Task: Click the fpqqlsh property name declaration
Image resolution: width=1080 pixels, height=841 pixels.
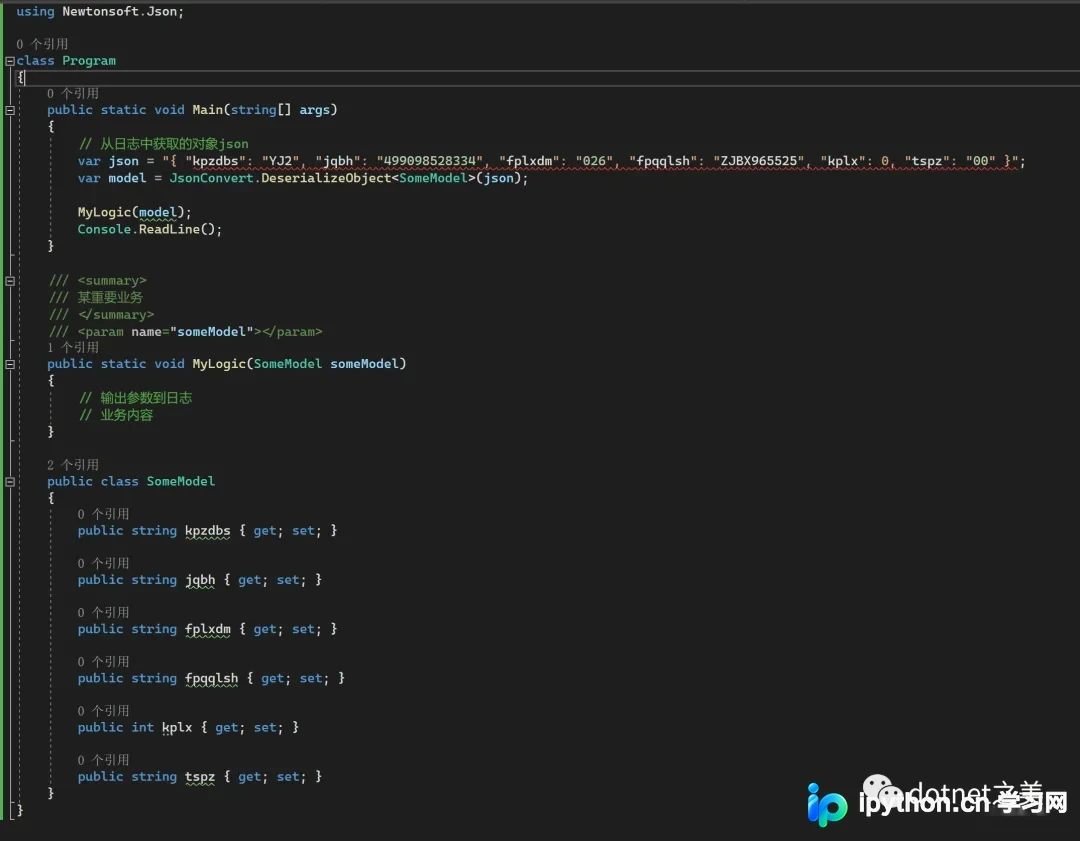Action: (211, 678)
